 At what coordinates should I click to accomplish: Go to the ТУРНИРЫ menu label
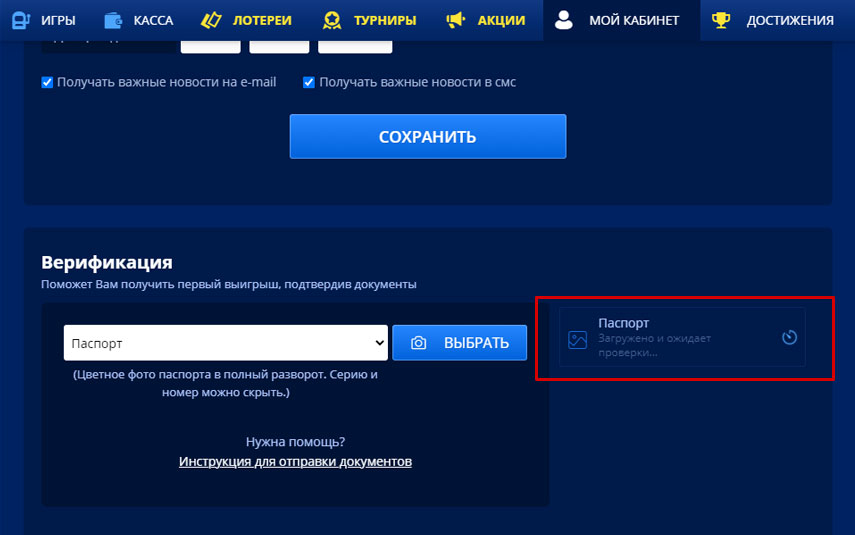384,20
